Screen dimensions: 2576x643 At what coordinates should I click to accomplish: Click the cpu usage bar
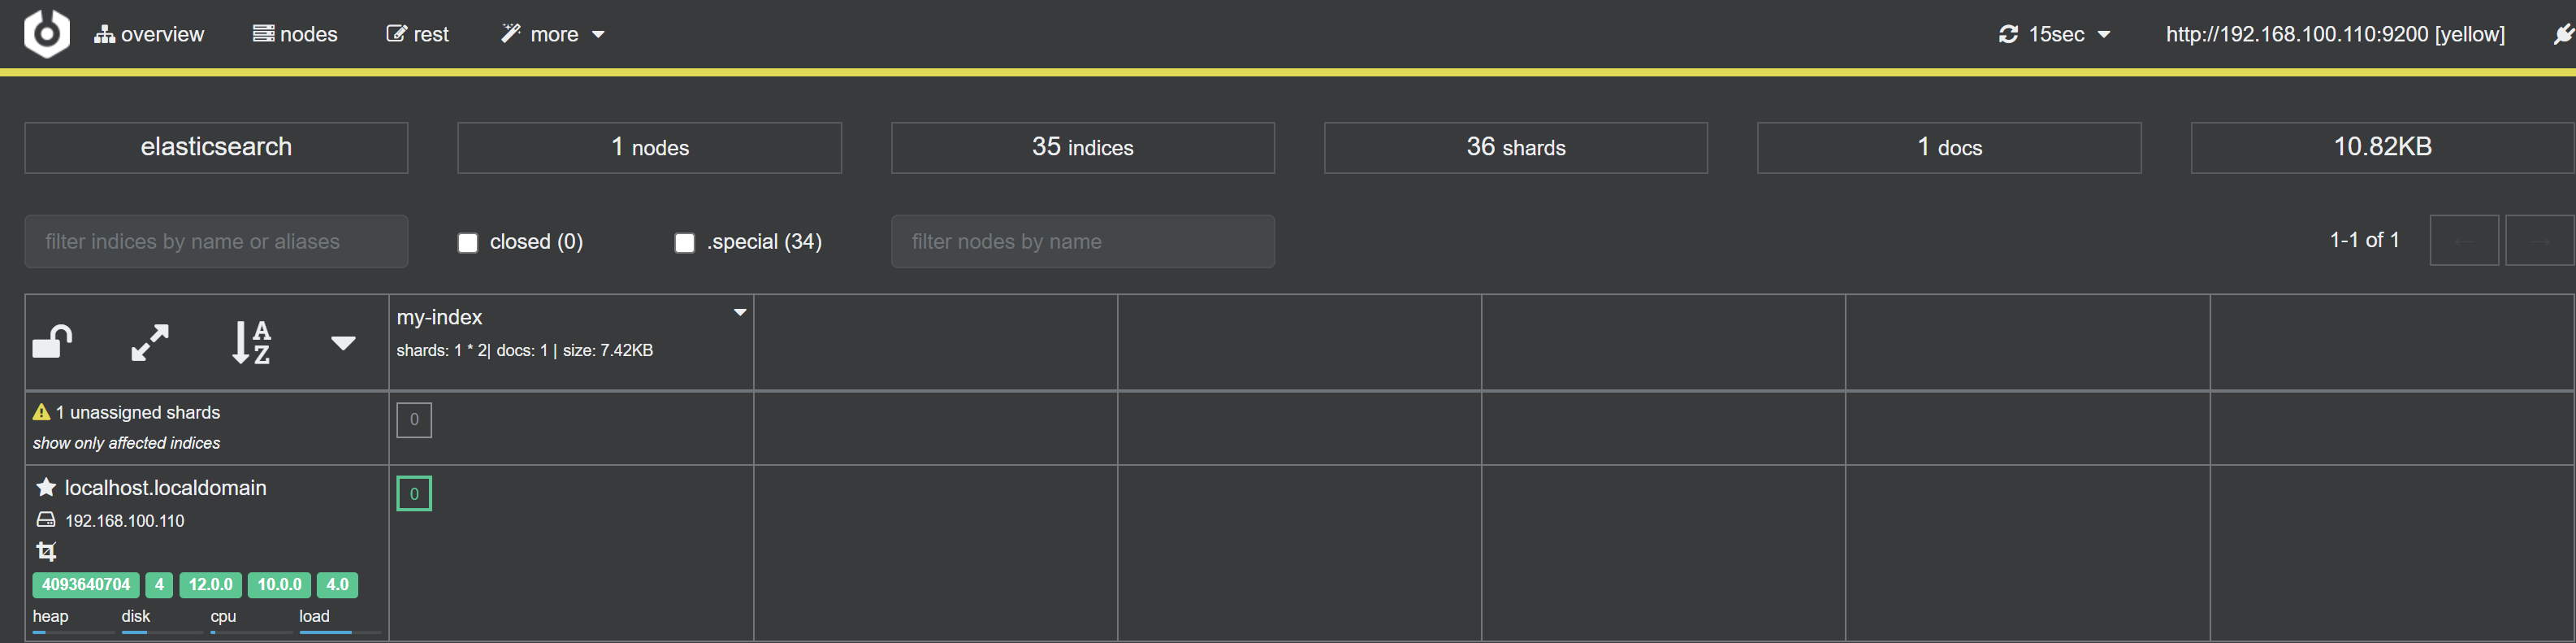tap(251, 632)
